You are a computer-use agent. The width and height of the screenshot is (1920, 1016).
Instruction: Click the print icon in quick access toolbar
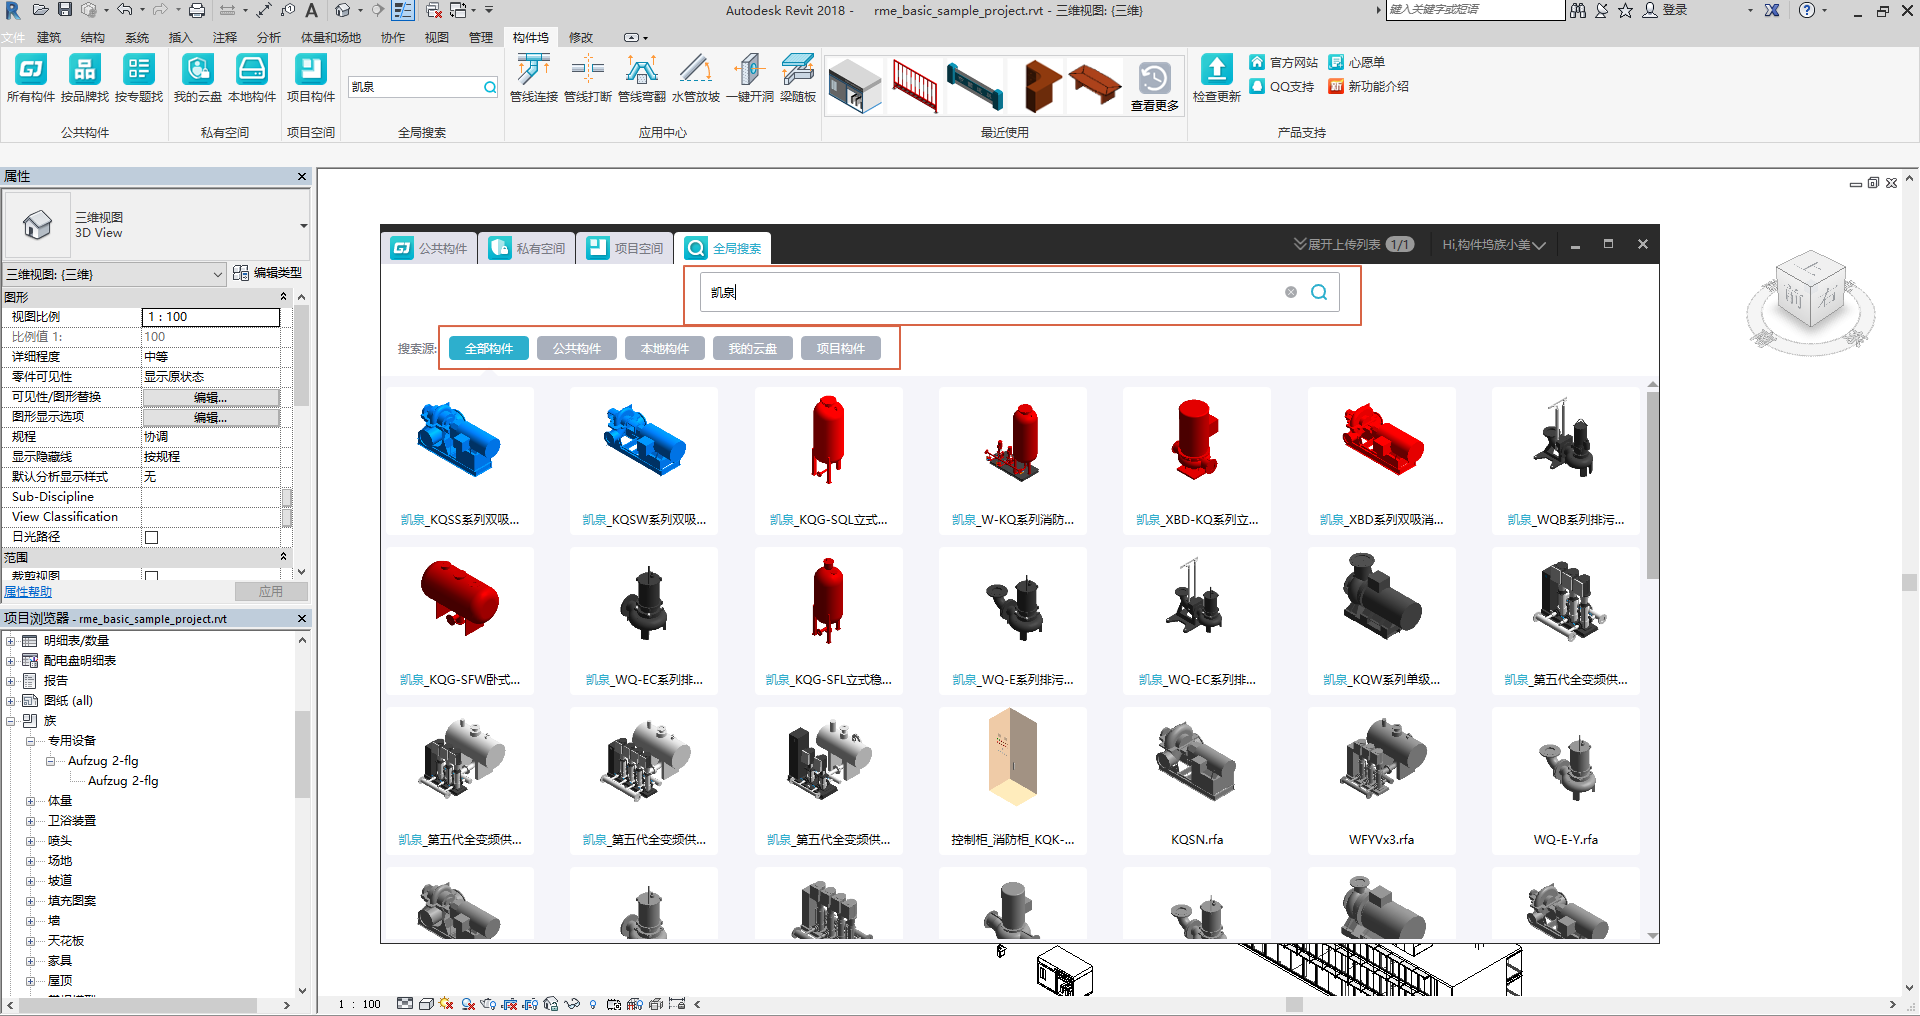click(x=197, y=10)
